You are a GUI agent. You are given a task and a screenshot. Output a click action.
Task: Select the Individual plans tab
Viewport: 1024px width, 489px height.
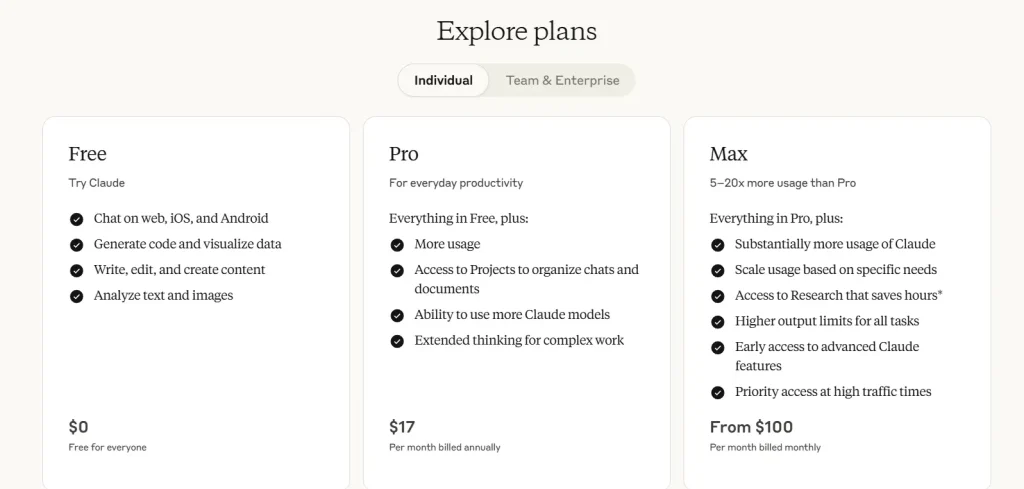[443, 80]
